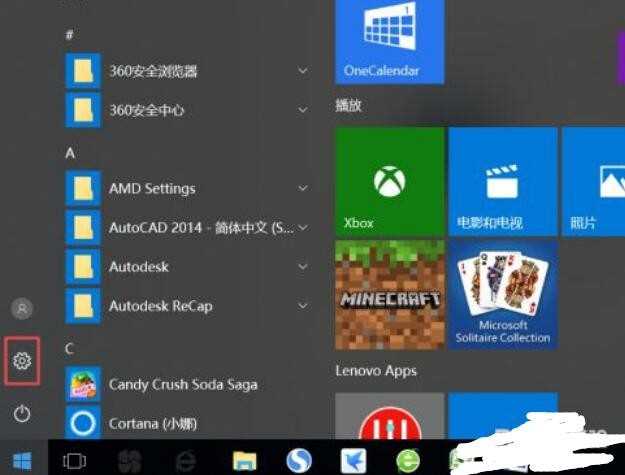The image size is (625, 475).
Task: Open the Power options icon
Action: pos(22,413)
